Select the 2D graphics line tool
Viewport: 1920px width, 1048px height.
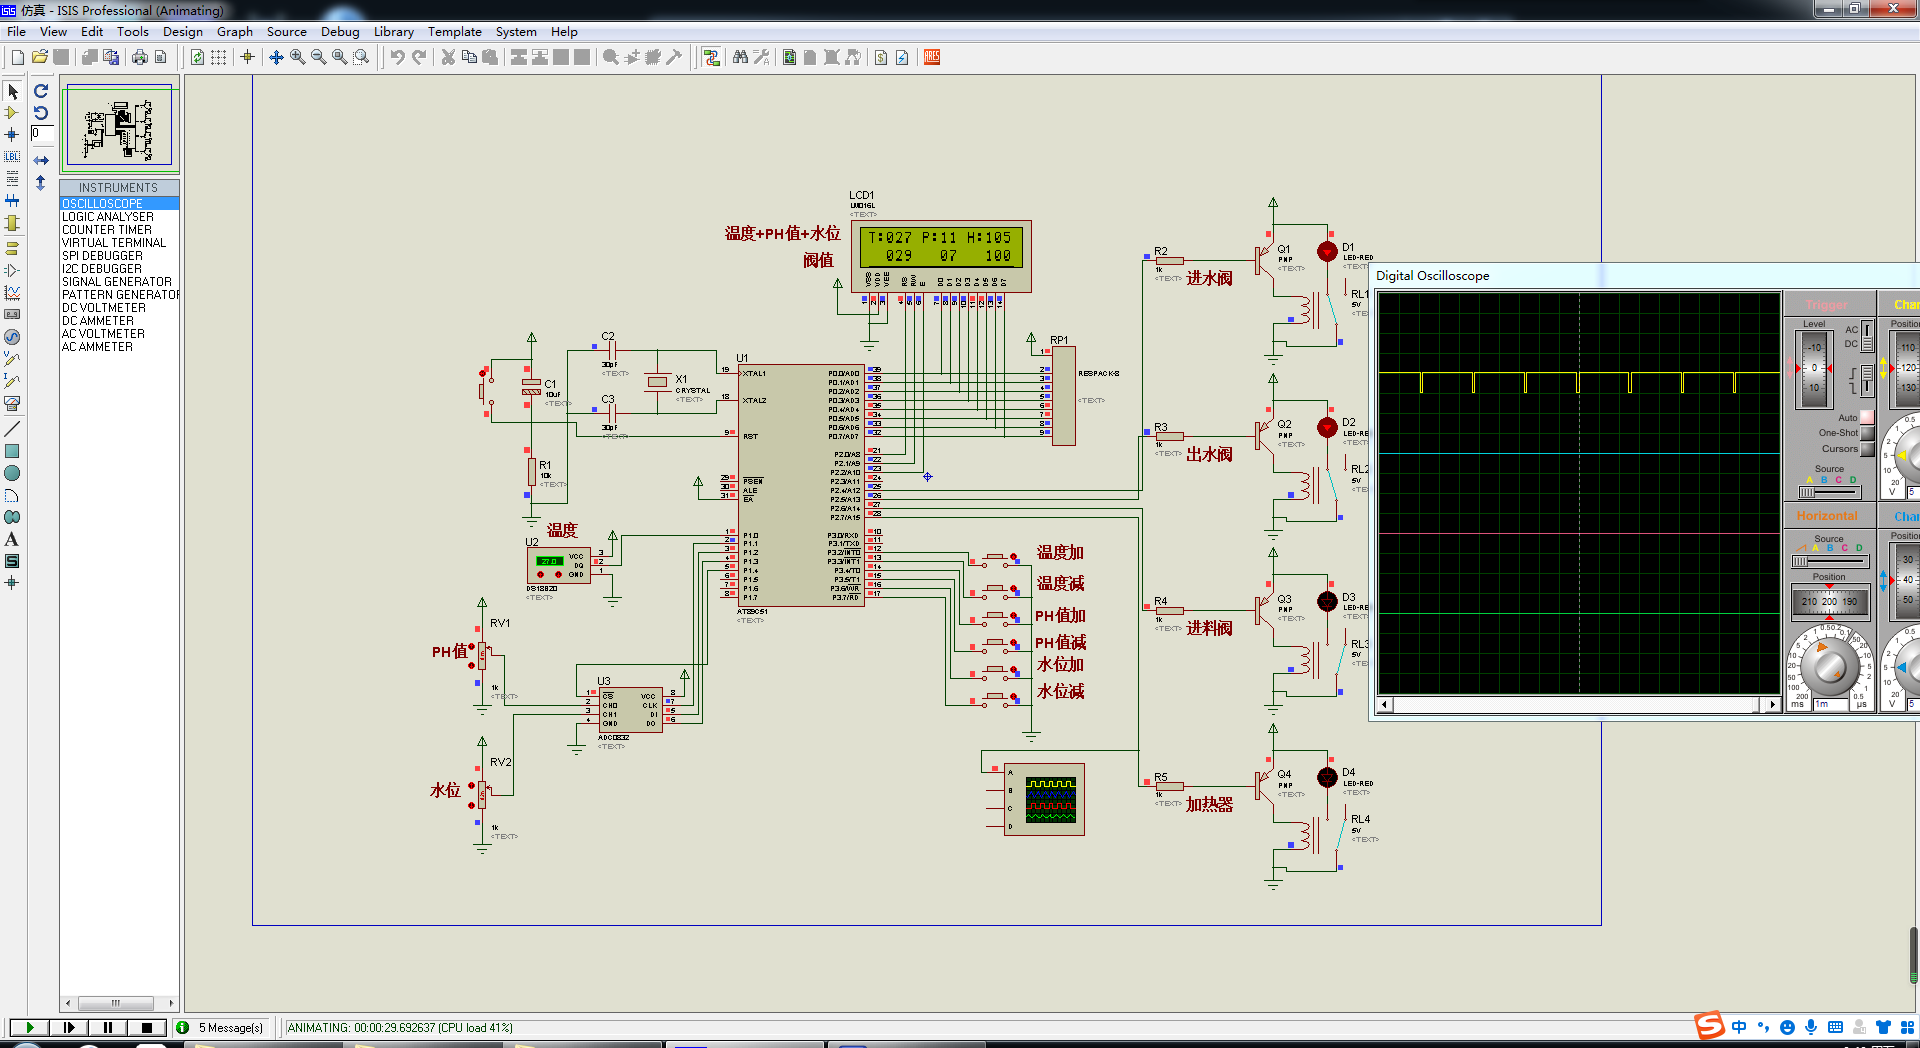tap(12, 429)
